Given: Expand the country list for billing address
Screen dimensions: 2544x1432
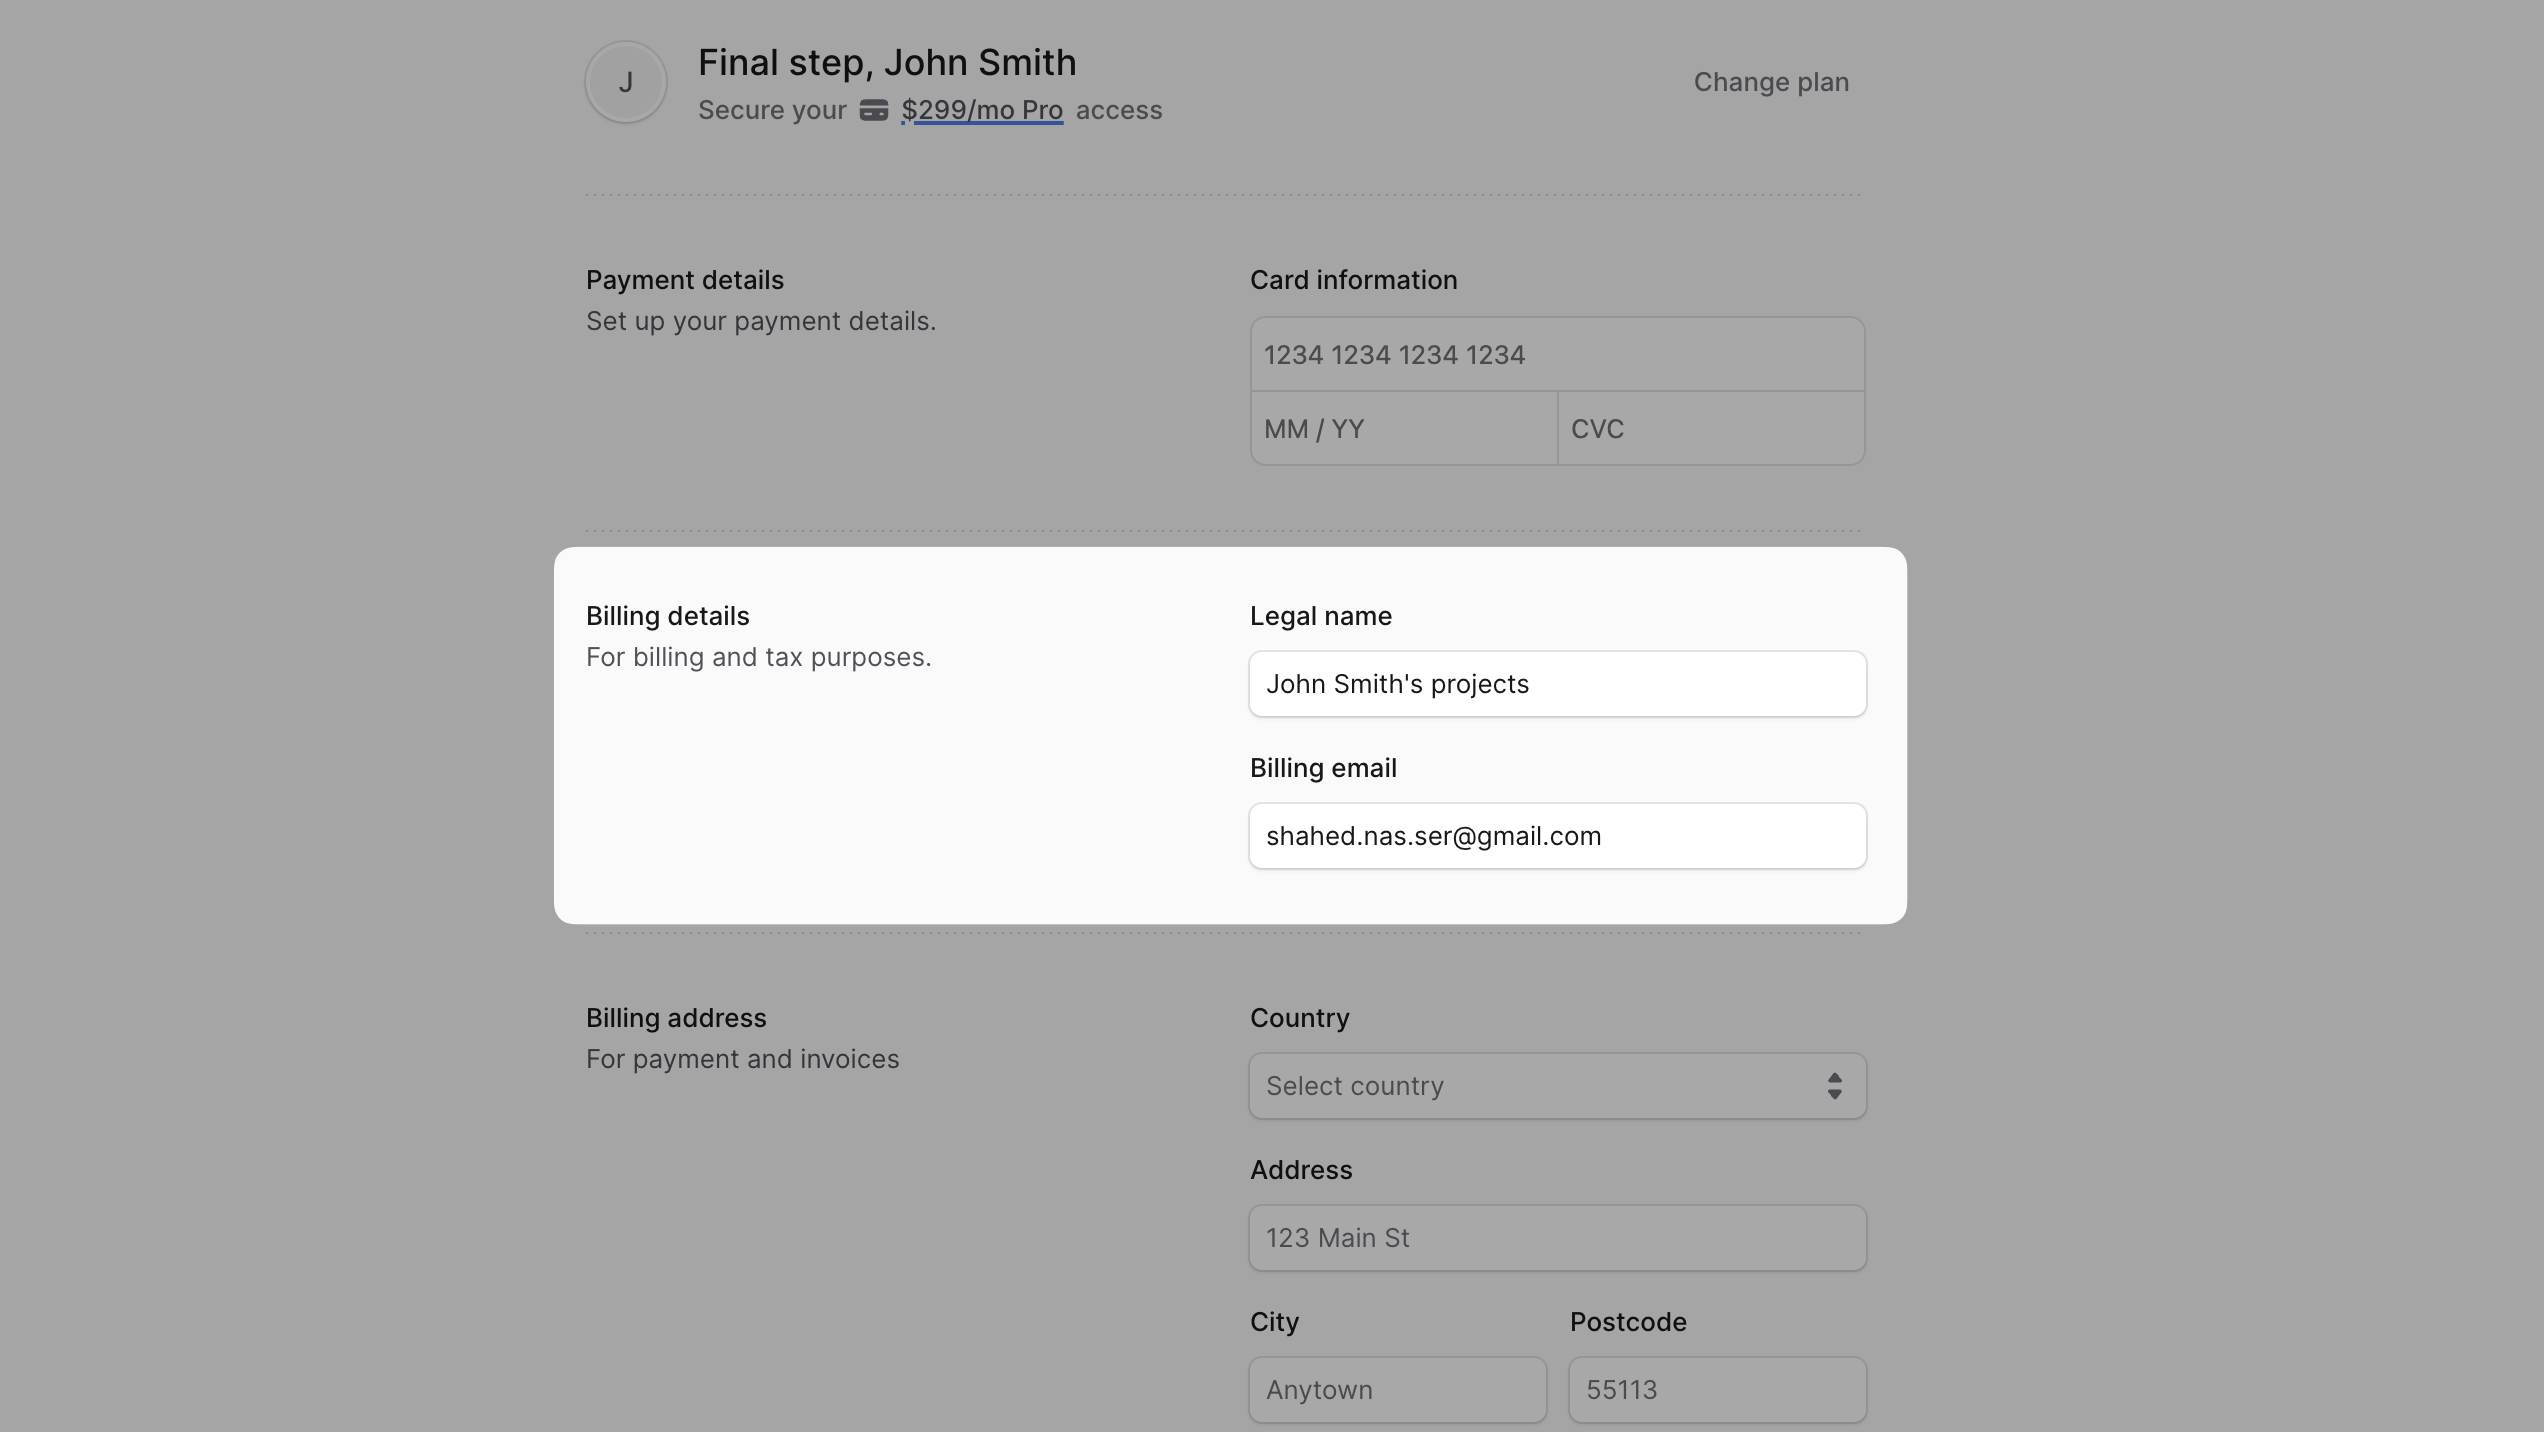Looking at the screenshot, I should (1556, 1085).
